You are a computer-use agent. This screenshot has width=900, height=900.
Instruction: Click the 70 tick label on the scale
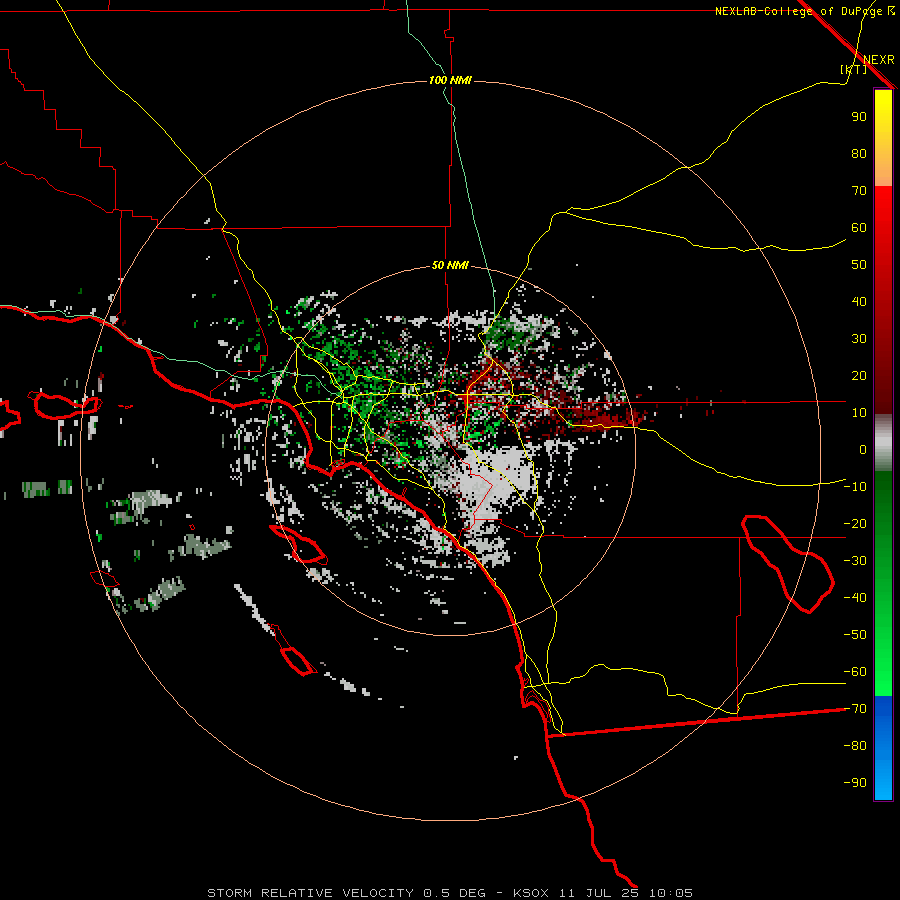(x=859, y=191)
